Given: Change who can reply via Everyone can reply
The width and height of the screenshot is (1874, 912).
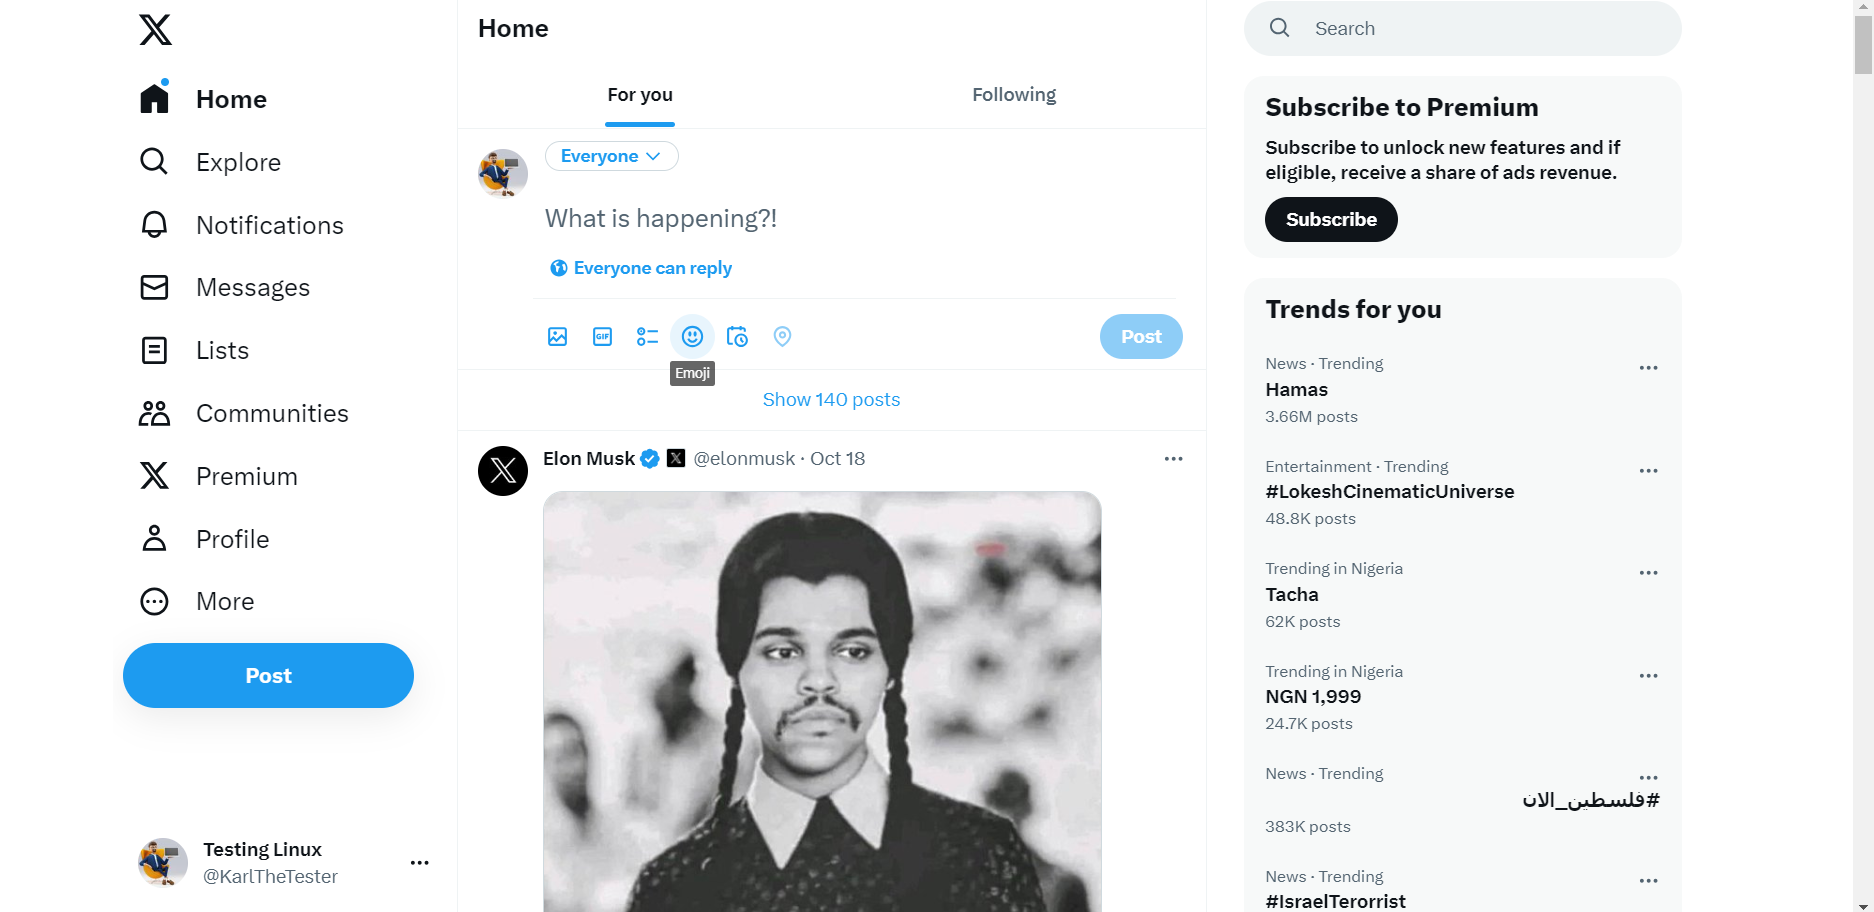Looking at the screenshot, I should [640, 268].
